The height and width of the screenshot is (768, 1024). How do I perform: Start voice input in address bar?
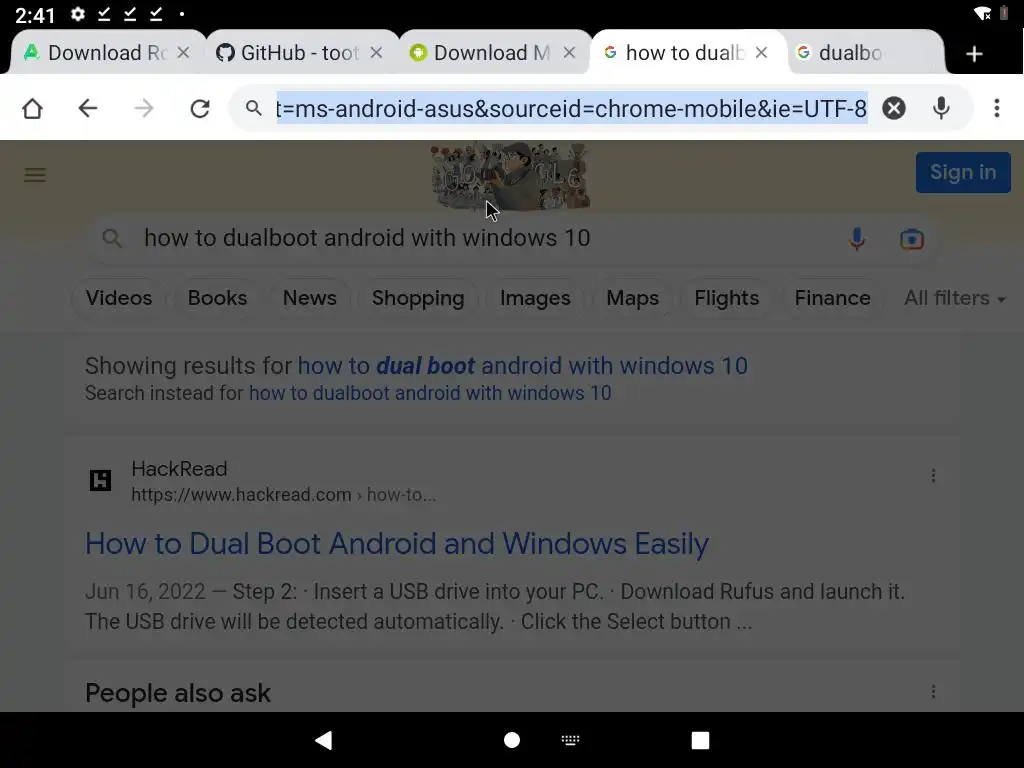(941, 108)
